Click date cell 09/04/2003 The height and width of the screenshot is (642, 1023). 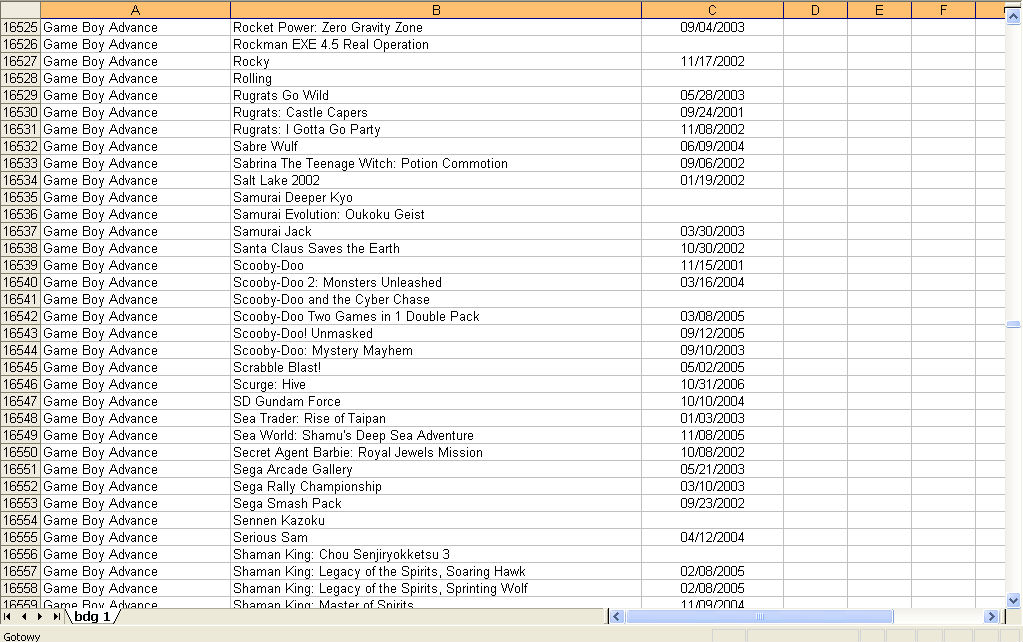(712, 27)
